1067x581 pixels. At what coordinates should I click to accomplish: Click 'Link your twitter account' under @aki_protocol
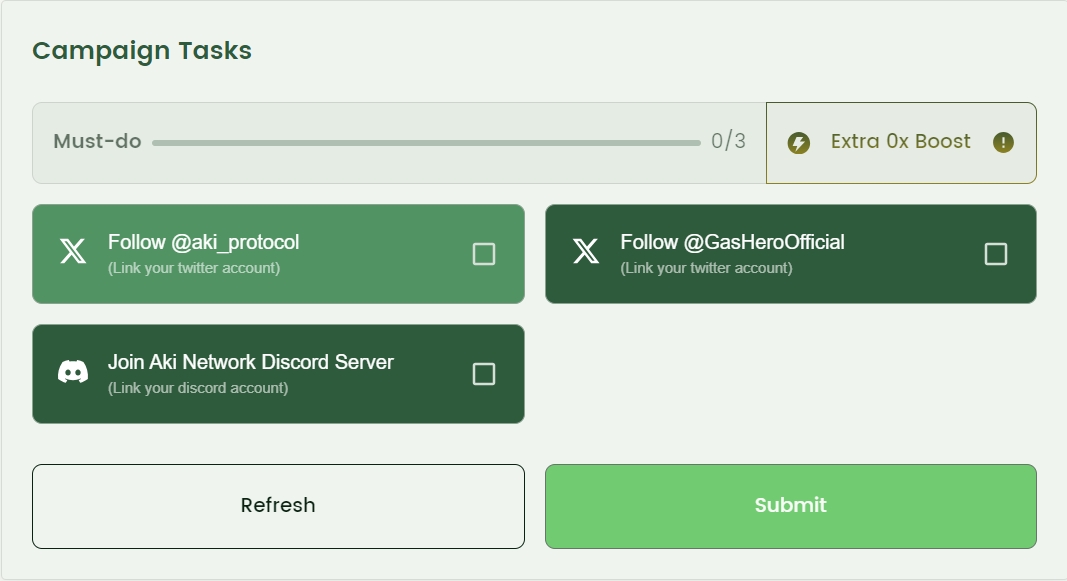(x=194, y=268)
